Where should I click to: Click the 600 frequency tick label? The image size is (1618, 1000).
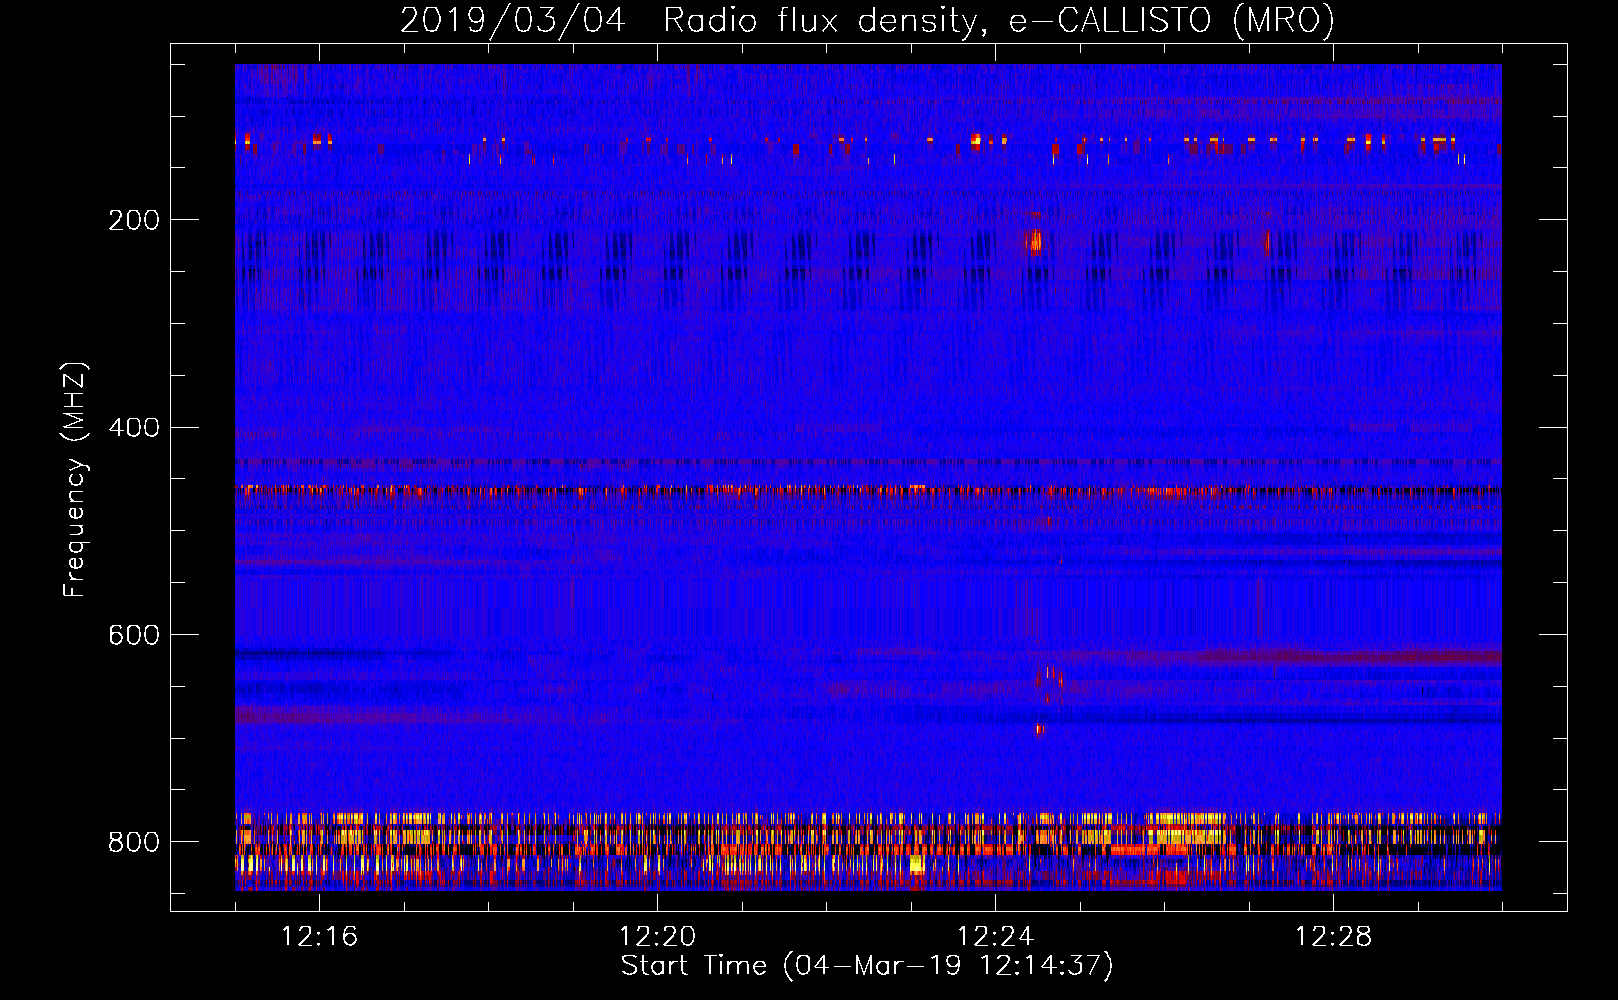coord(134,636)
